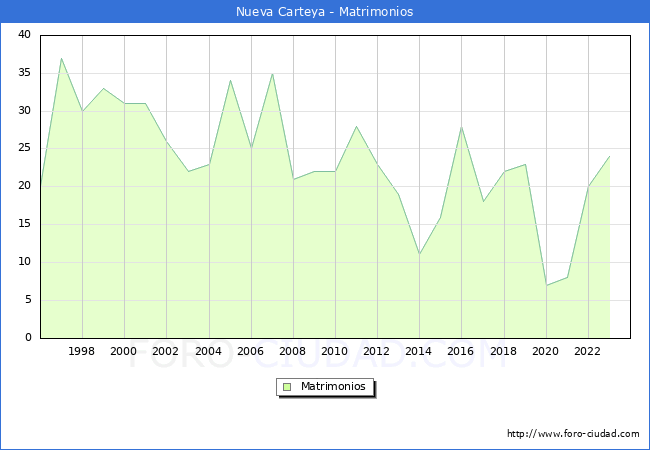Click the 2016 peak data point near 28

pos(462,126)
